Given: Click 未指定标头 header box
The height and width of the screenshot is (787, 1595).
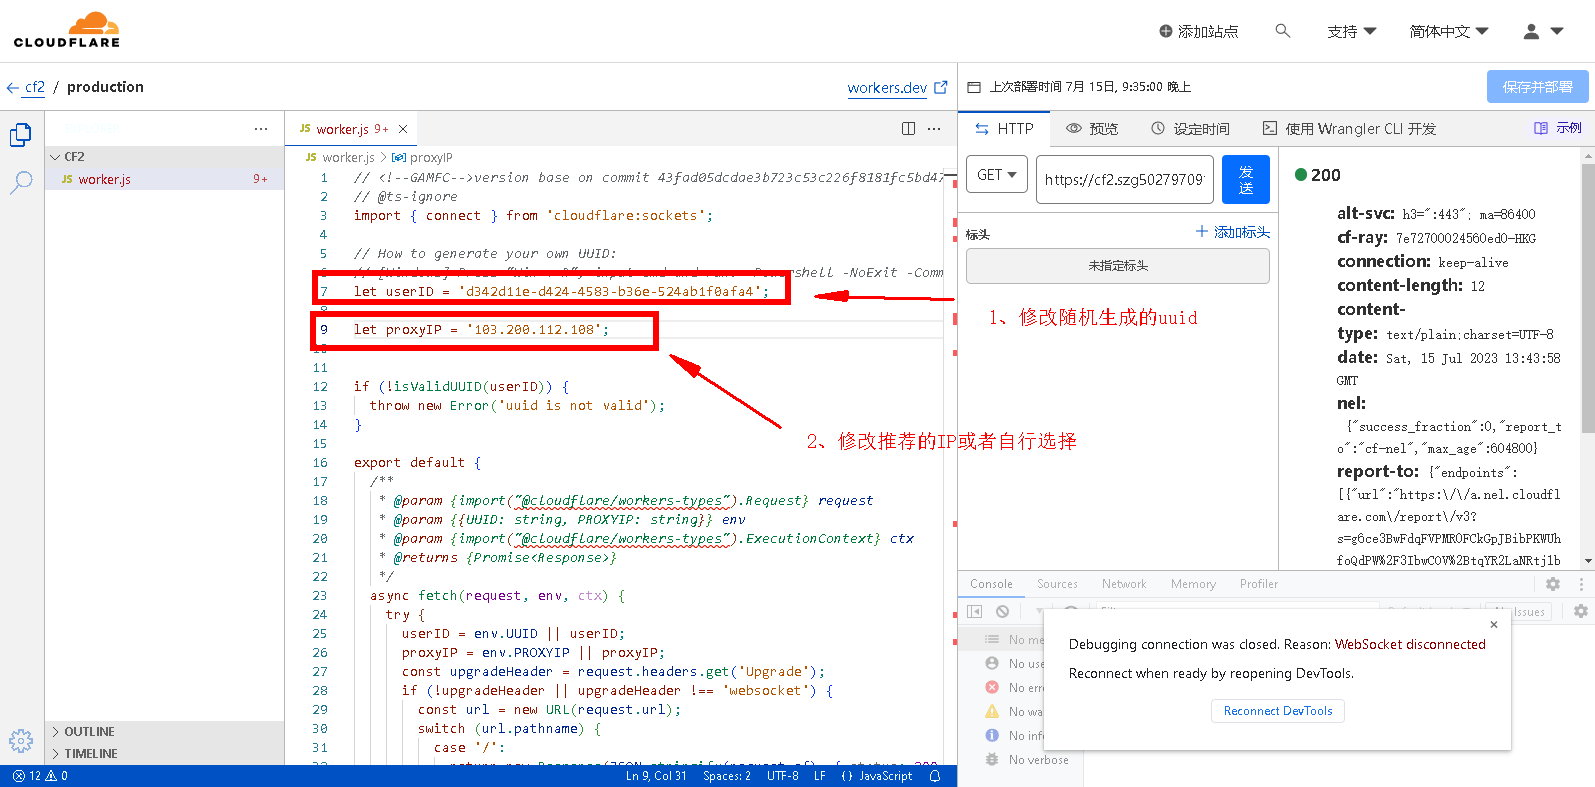Looking at the screenshot, I should 1118,266.
